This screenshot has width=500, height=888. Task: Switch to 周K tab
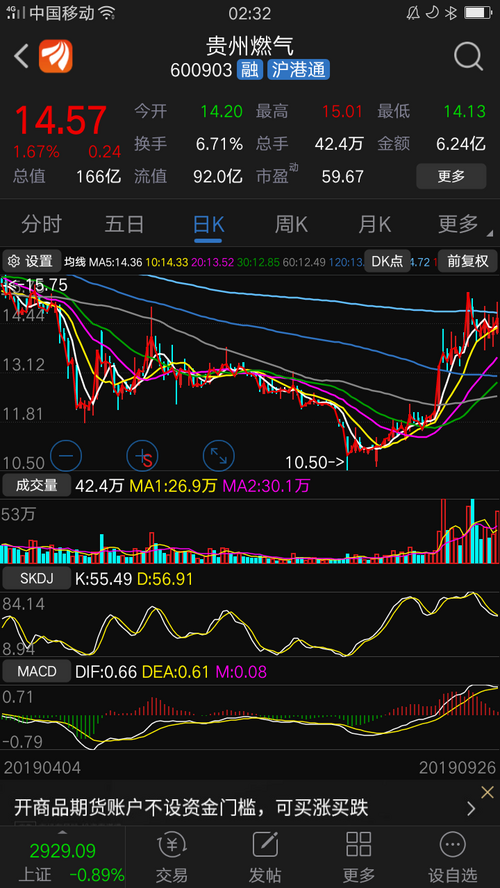tap(291, 225)
